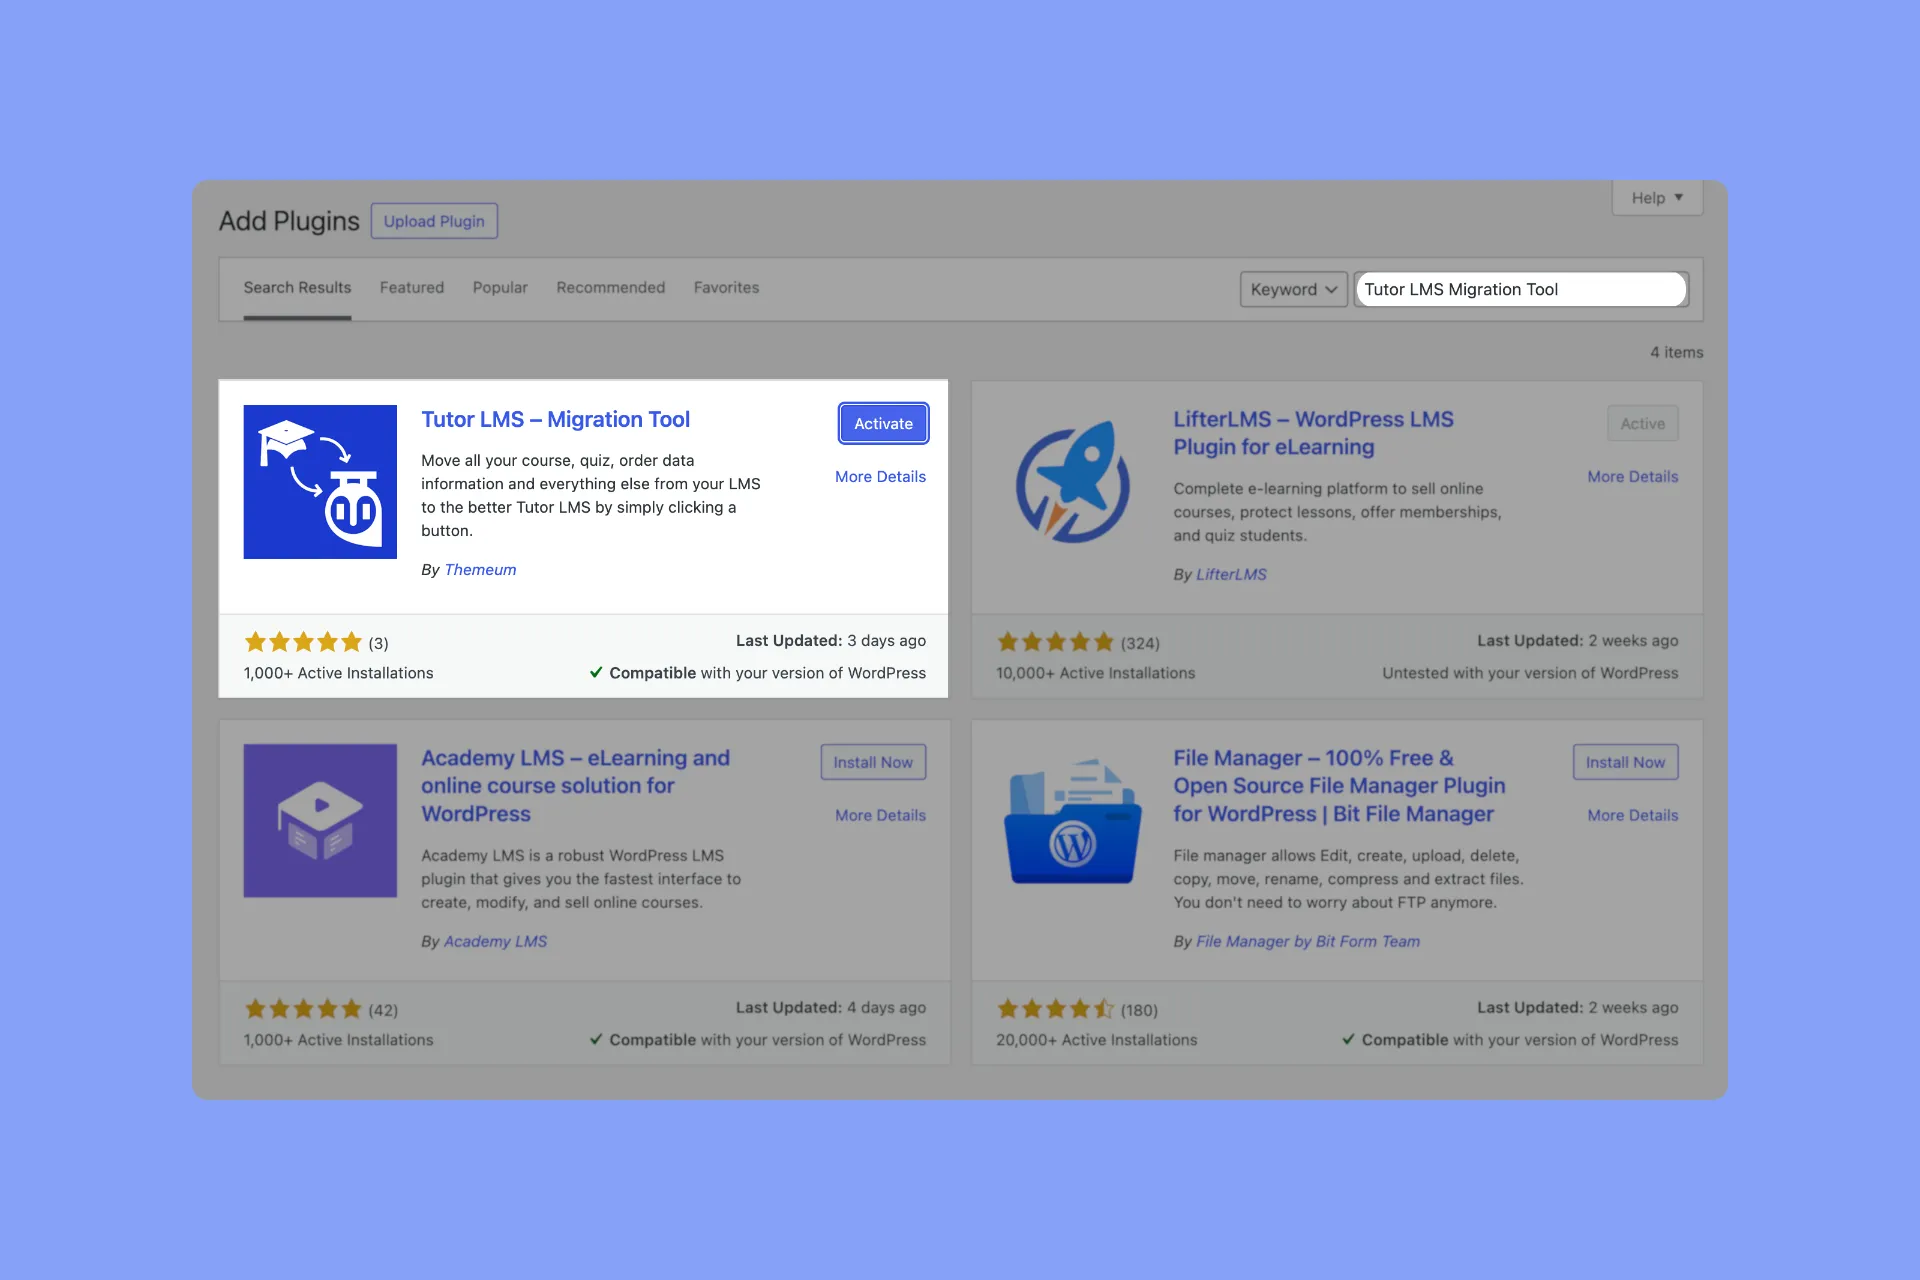Open the File Manager plugin title link
The image size is (1920, 1280).
(x=1339, y=786)
